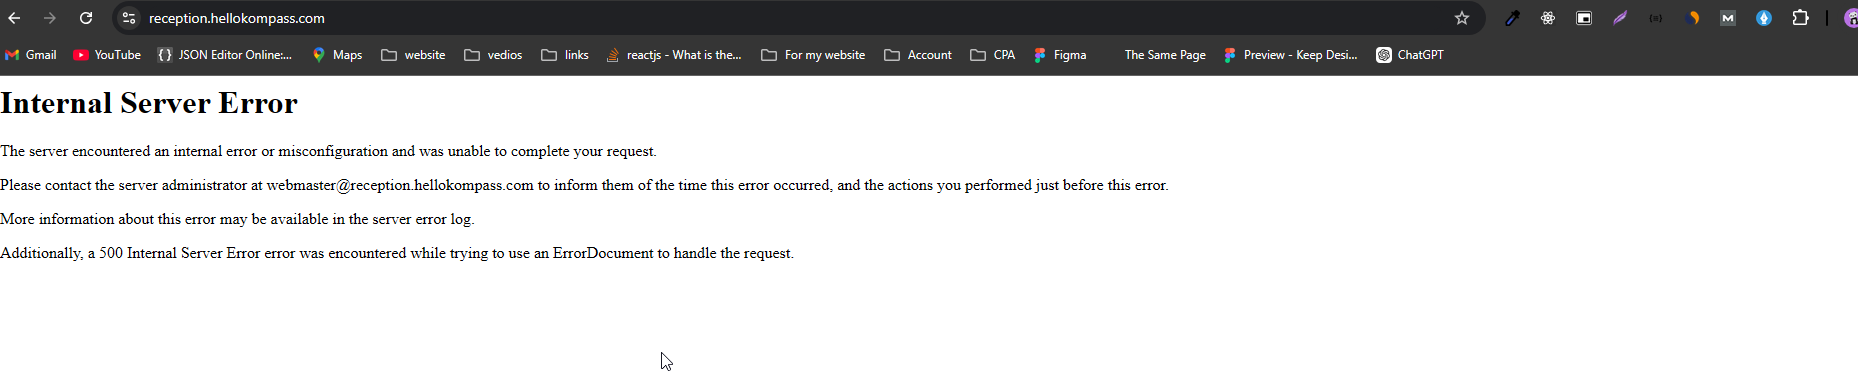Open the ChatGPT bookmark

[x=1410, y=55]
